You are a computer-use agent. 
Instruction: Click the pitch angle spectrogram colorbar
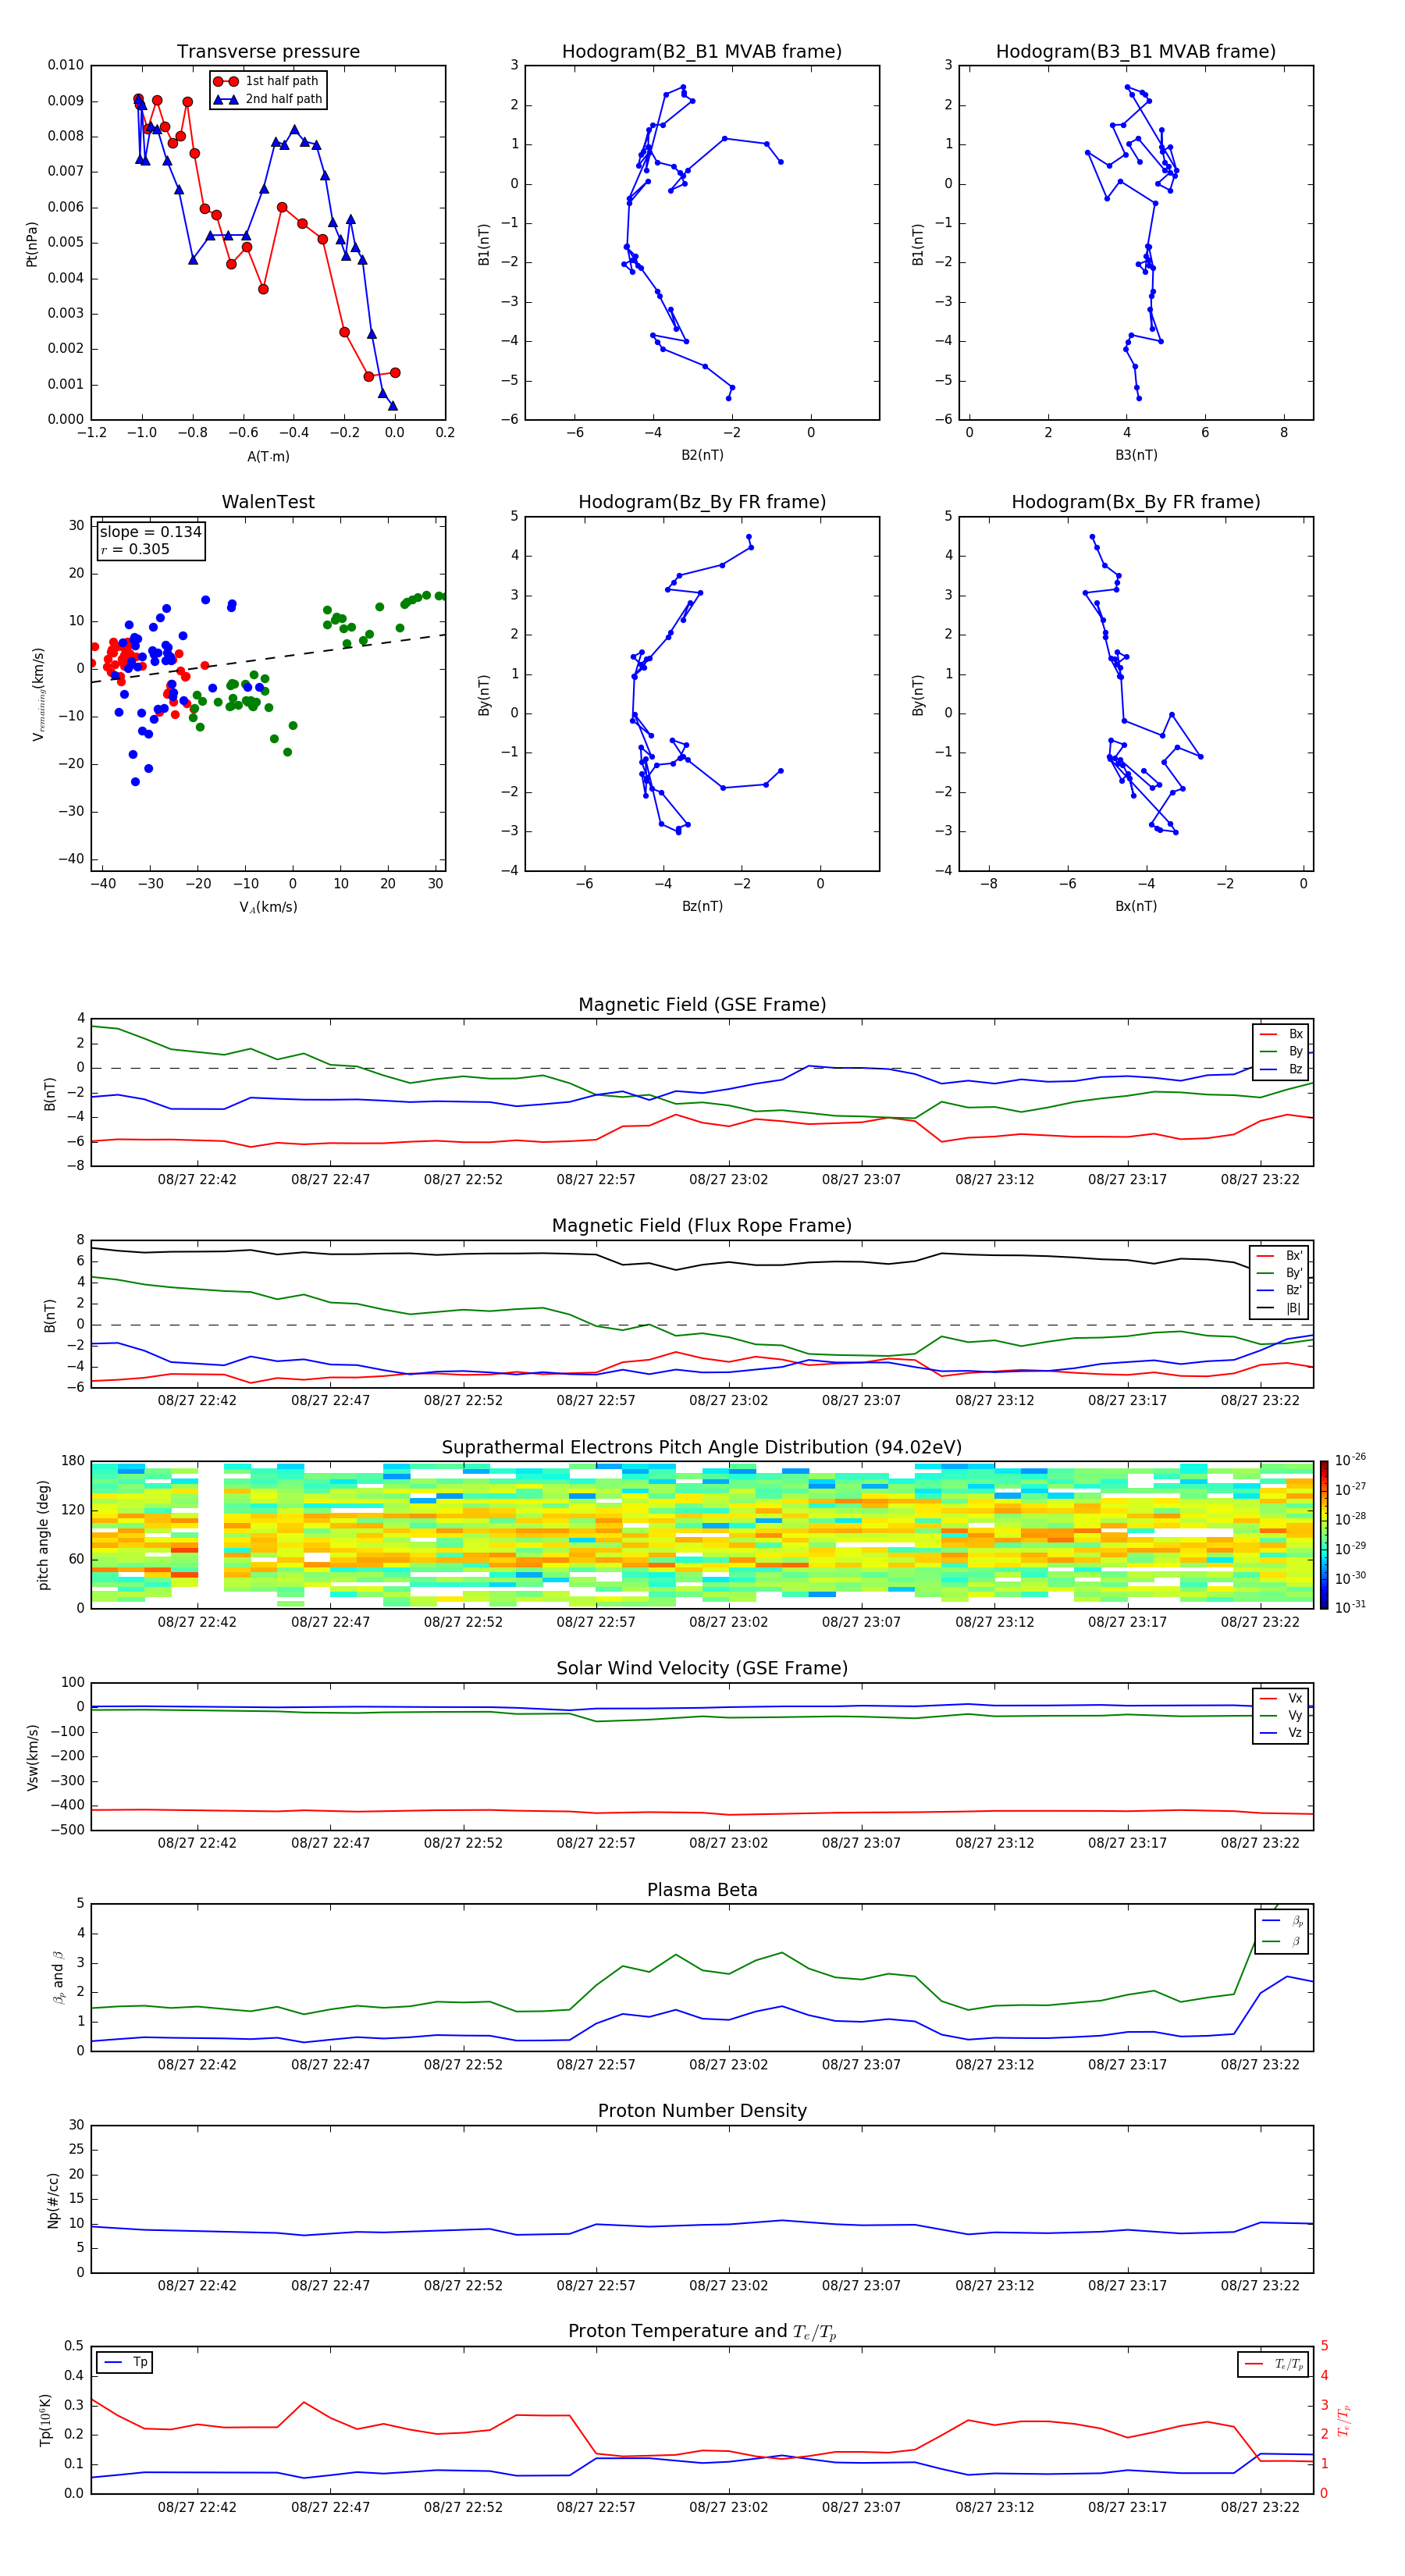(x=1324, y=1535)
